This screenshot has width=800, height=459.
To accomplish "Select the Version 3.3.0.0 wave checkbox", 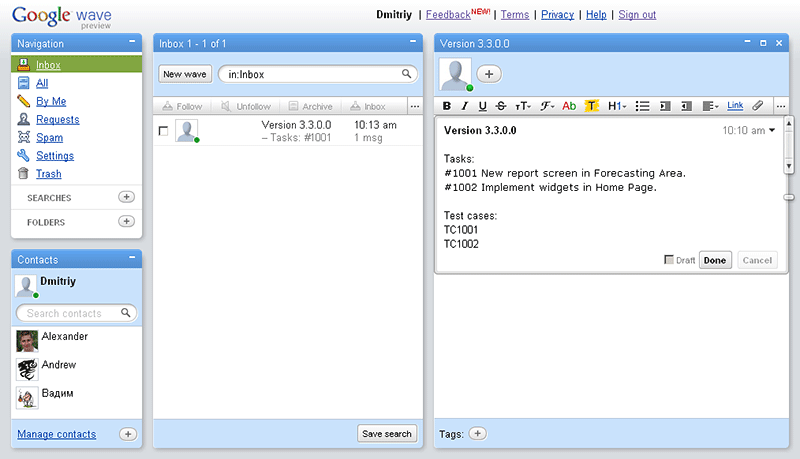I will (163, 131).
